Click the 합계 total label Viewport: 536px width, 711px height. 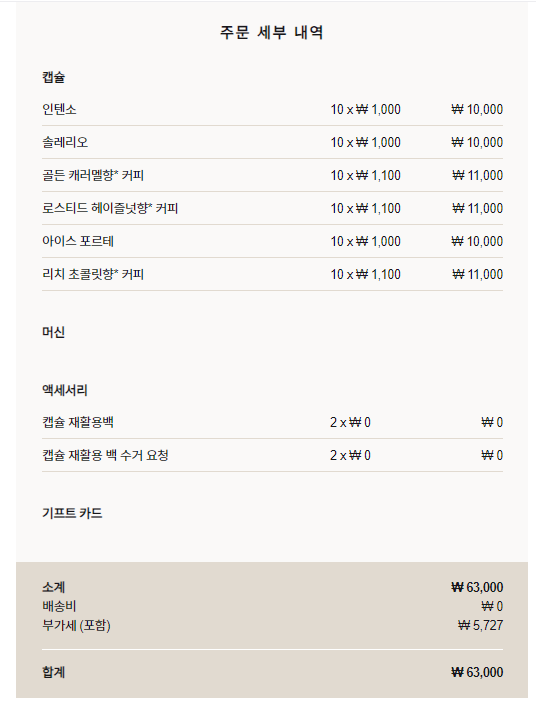coord(54,672)
